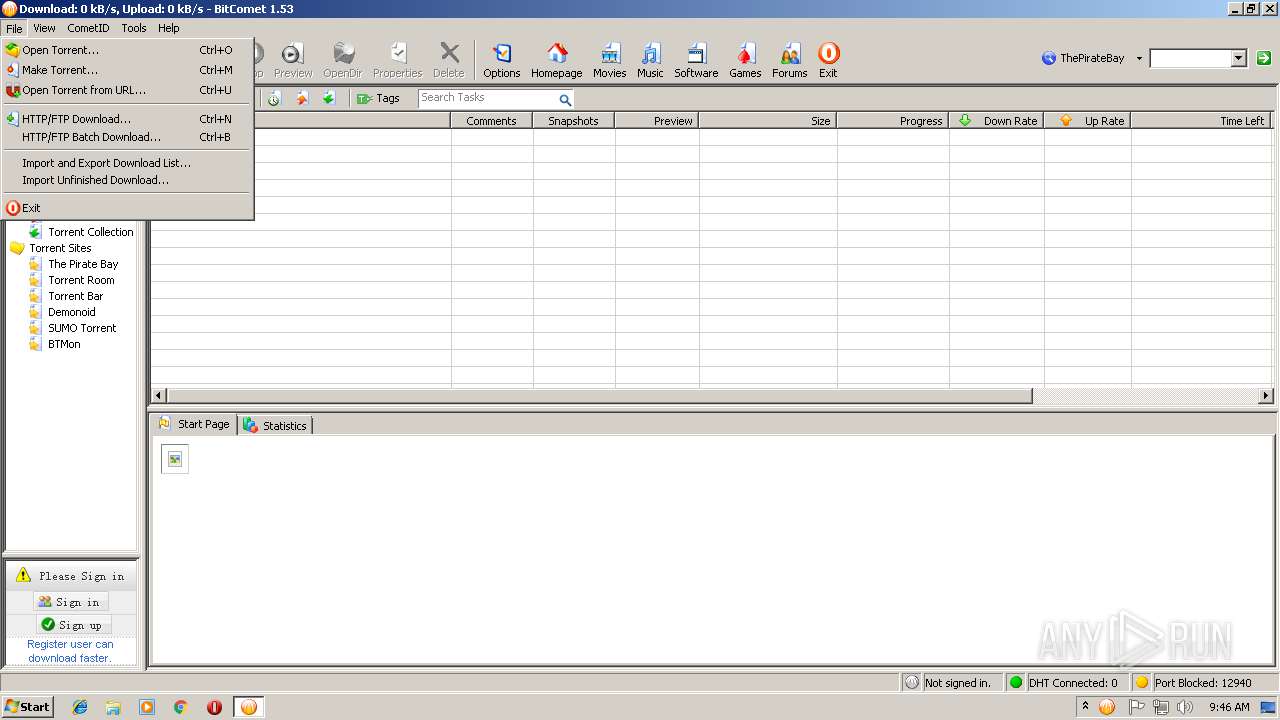1280x720 pixels.
Task: Click the Windows Start button
Action: 27,706
